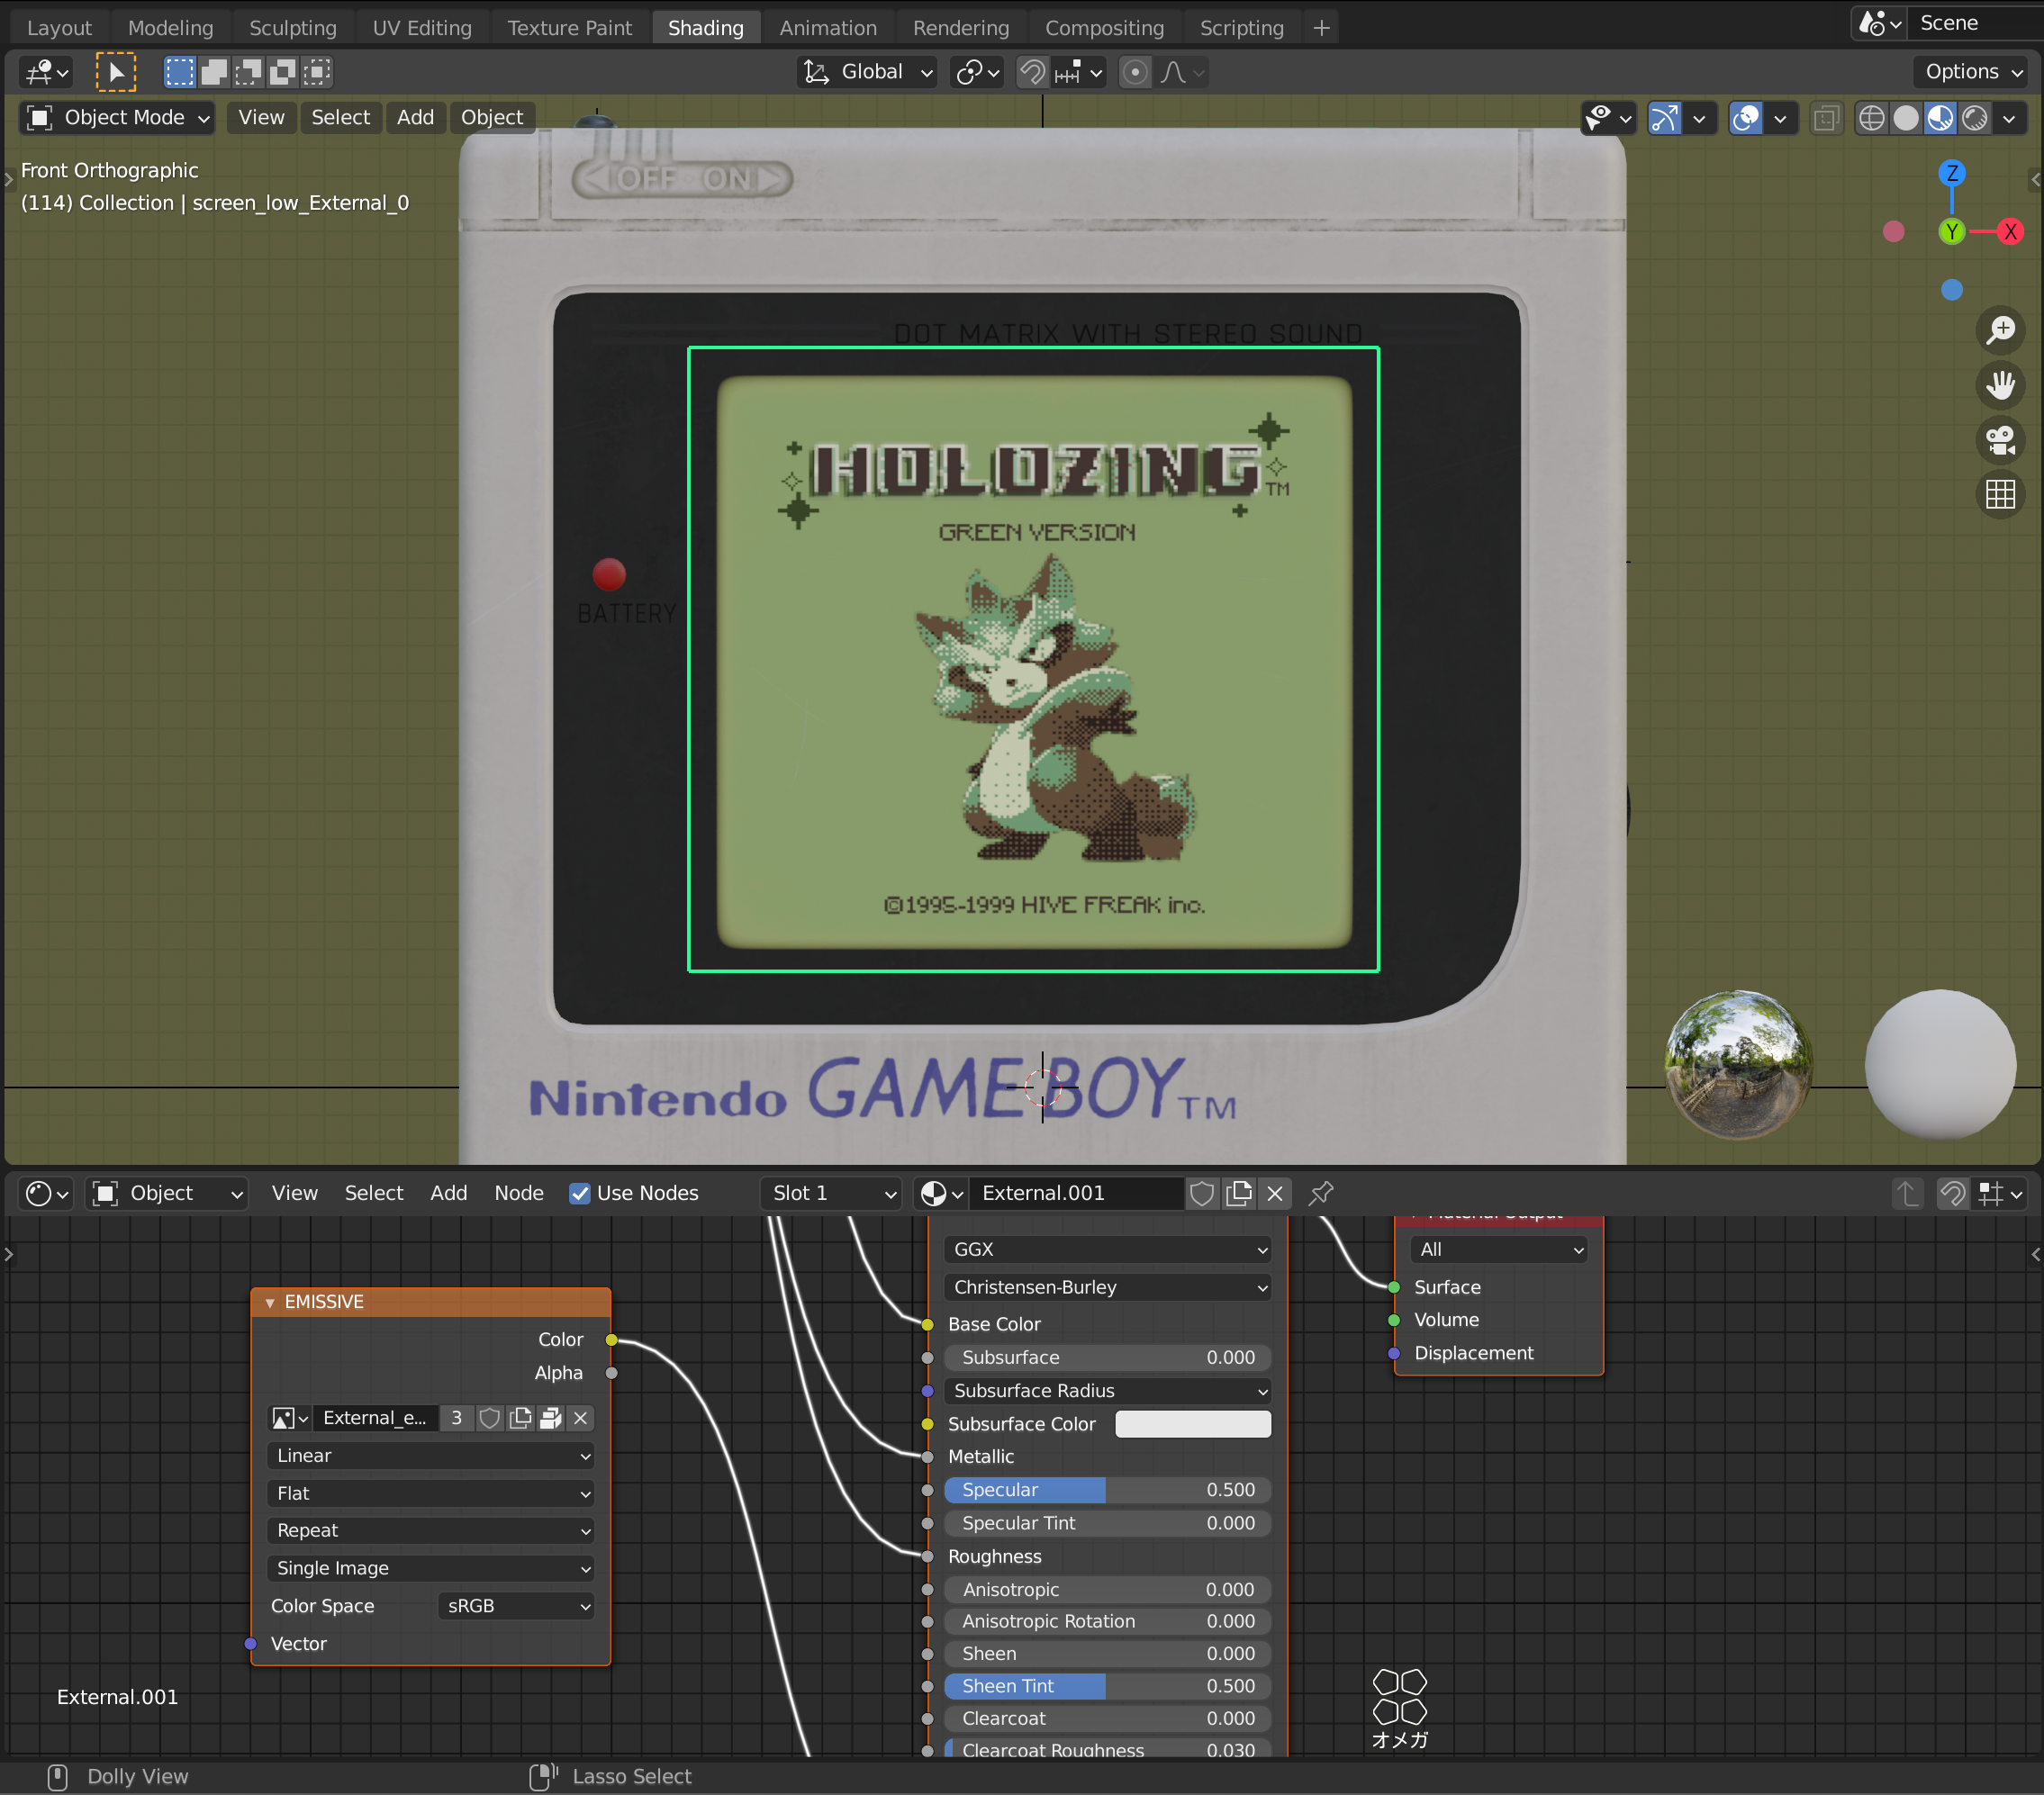The image size is (2044, 1795).
Task: Switch to solid viewport shading
Action: pos(1906,118)
